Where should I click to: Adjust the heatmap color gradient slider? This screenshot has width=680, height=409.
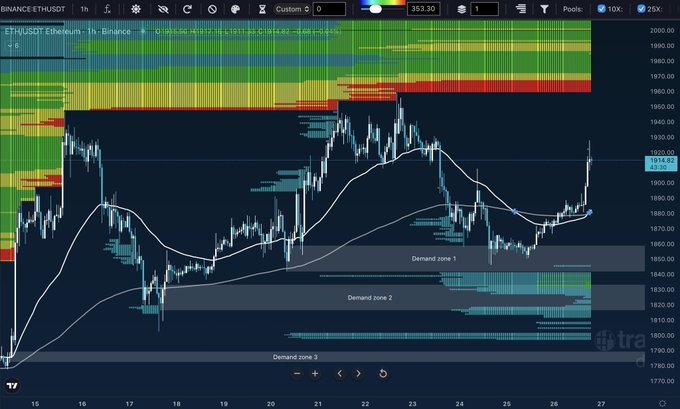[376, 9]
